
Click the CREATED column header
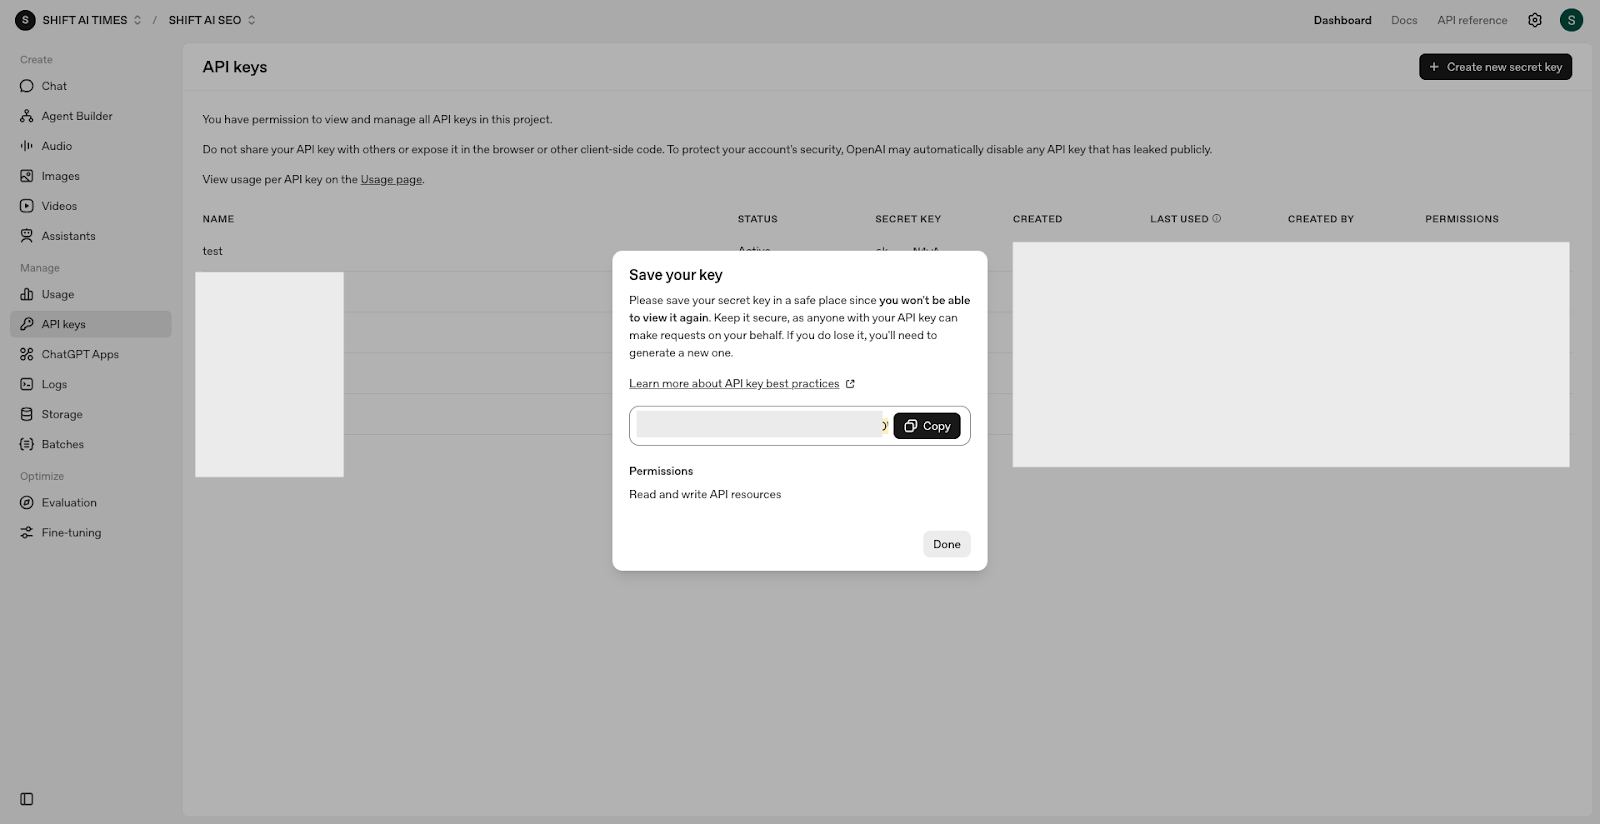point(1037,219)
